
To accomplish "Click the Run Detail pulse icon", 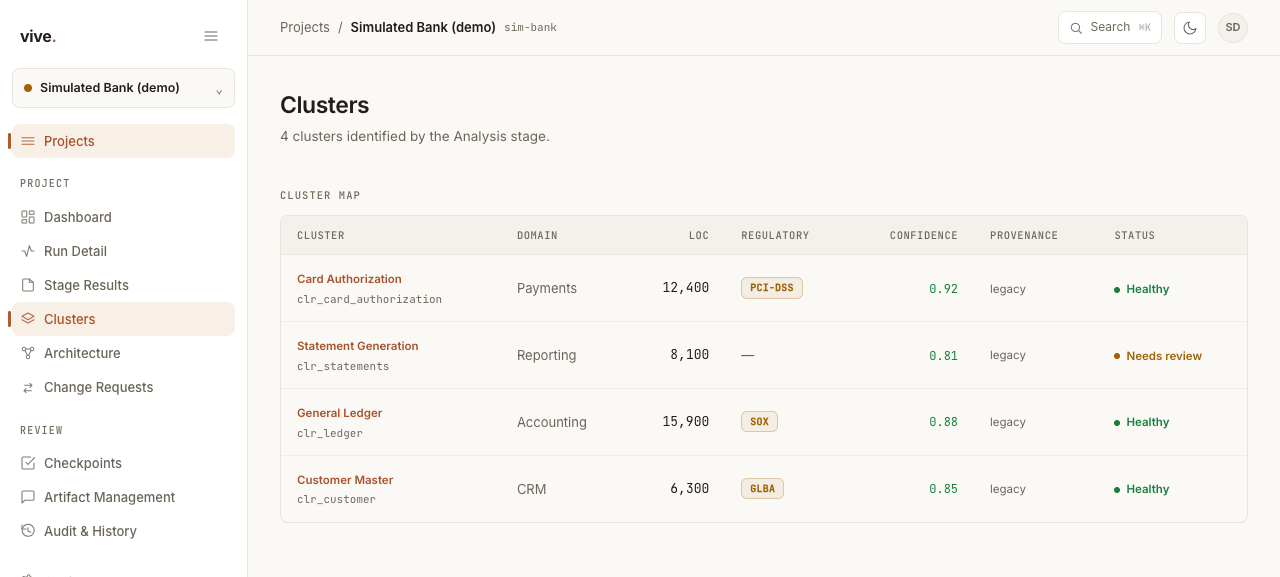I will tap(28, 251).
